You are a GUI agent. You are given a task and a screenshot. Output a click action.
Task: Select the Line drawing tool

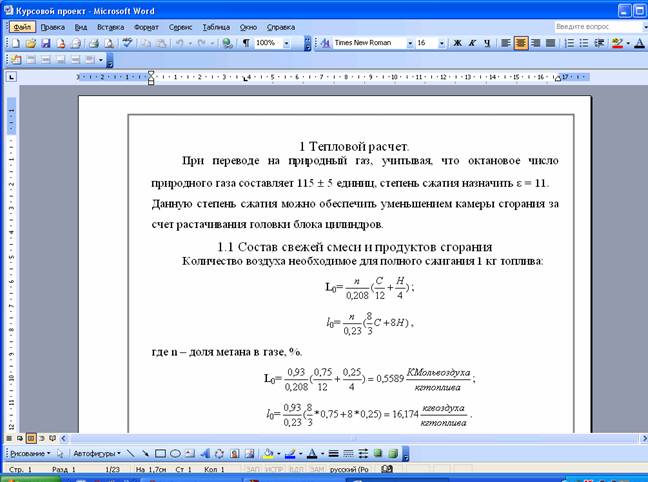[131, 453]
